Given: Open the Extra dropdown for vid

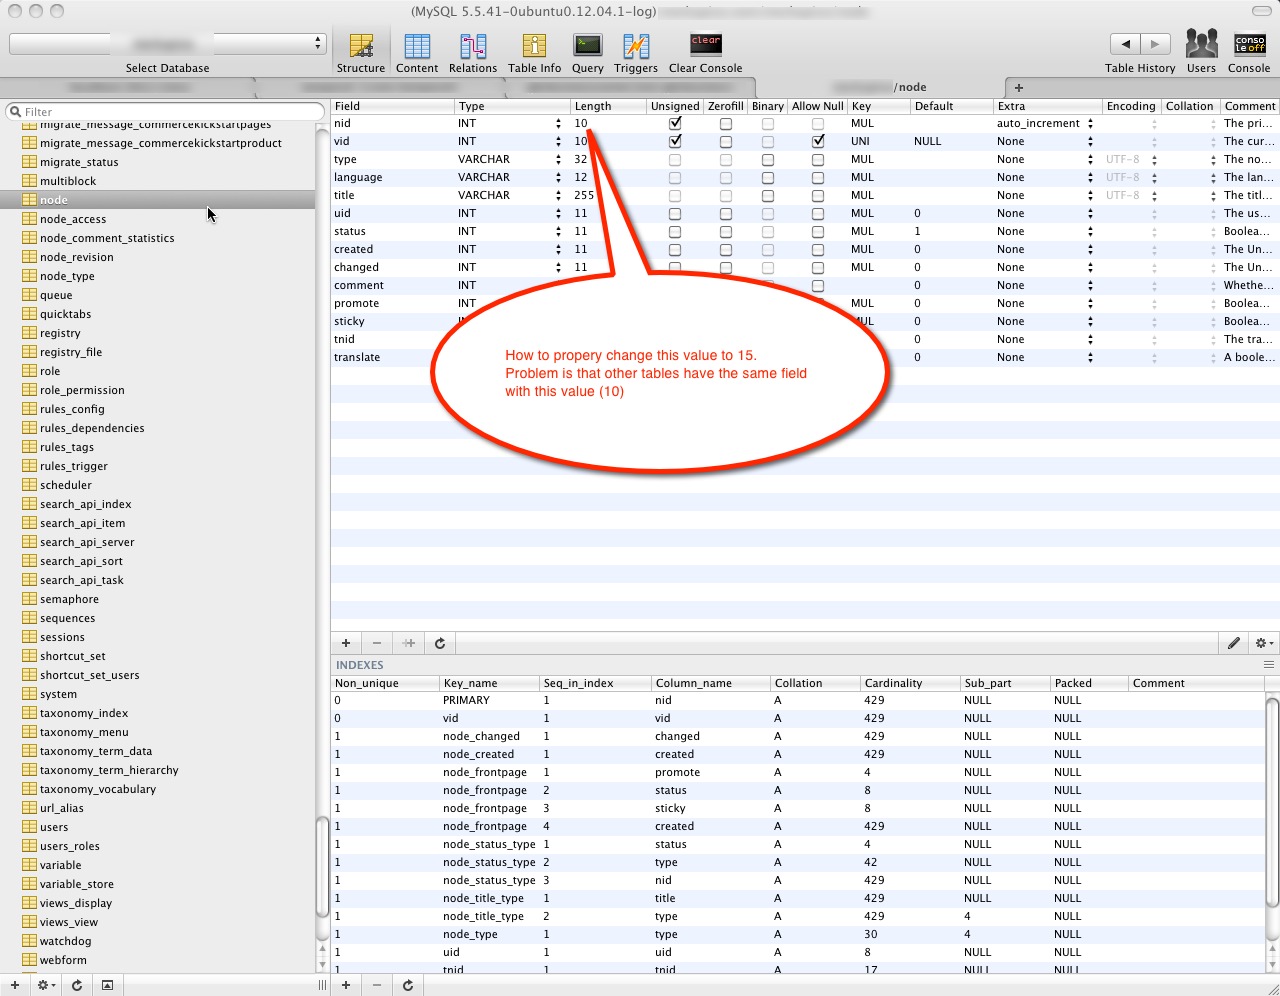Looking at the screenshot, I should [x=1090, y=142].
